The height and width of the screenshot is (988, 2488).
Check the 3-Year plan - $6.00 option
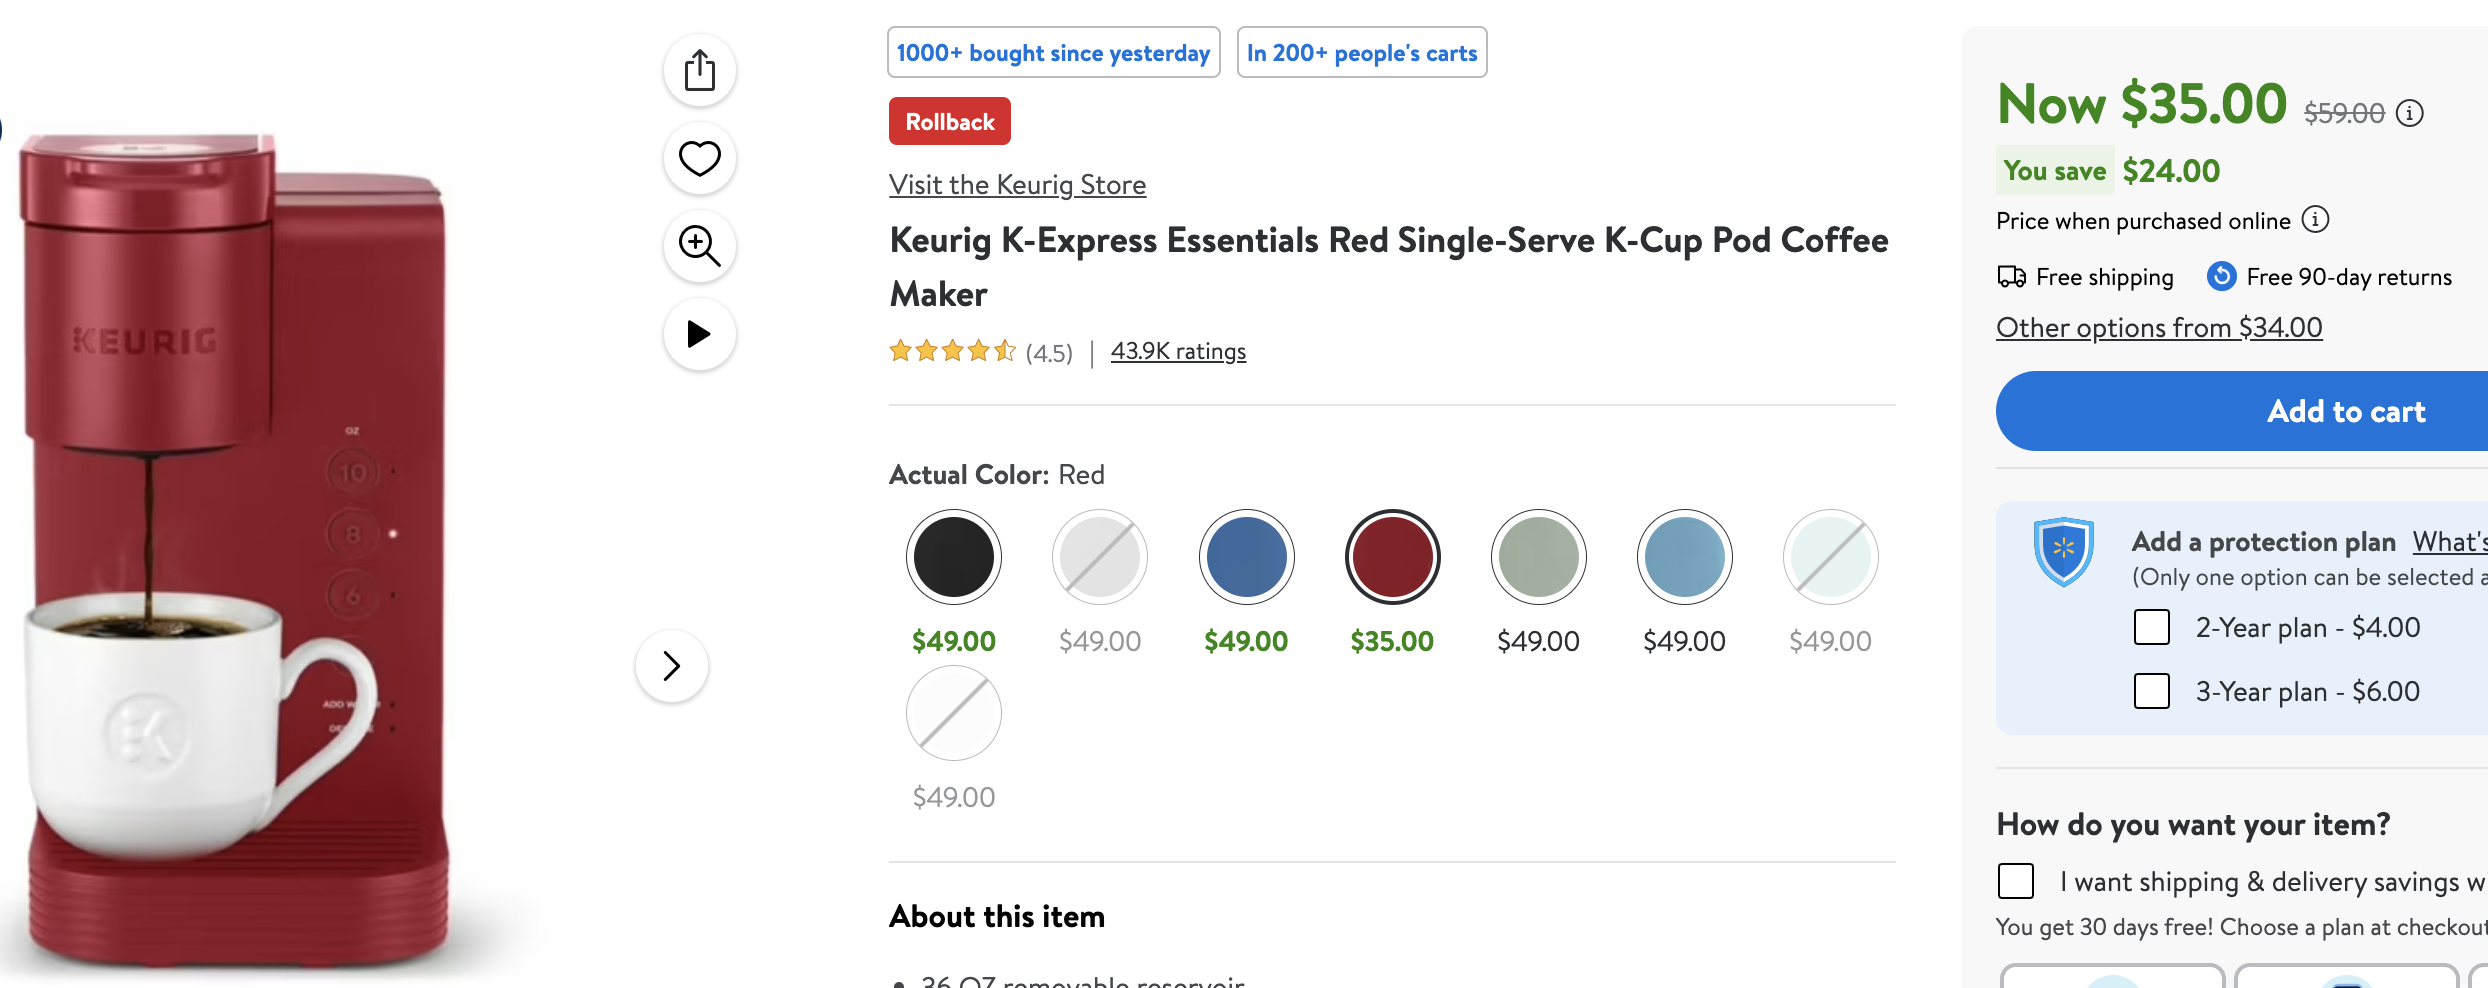click(x=2152, y=691)
